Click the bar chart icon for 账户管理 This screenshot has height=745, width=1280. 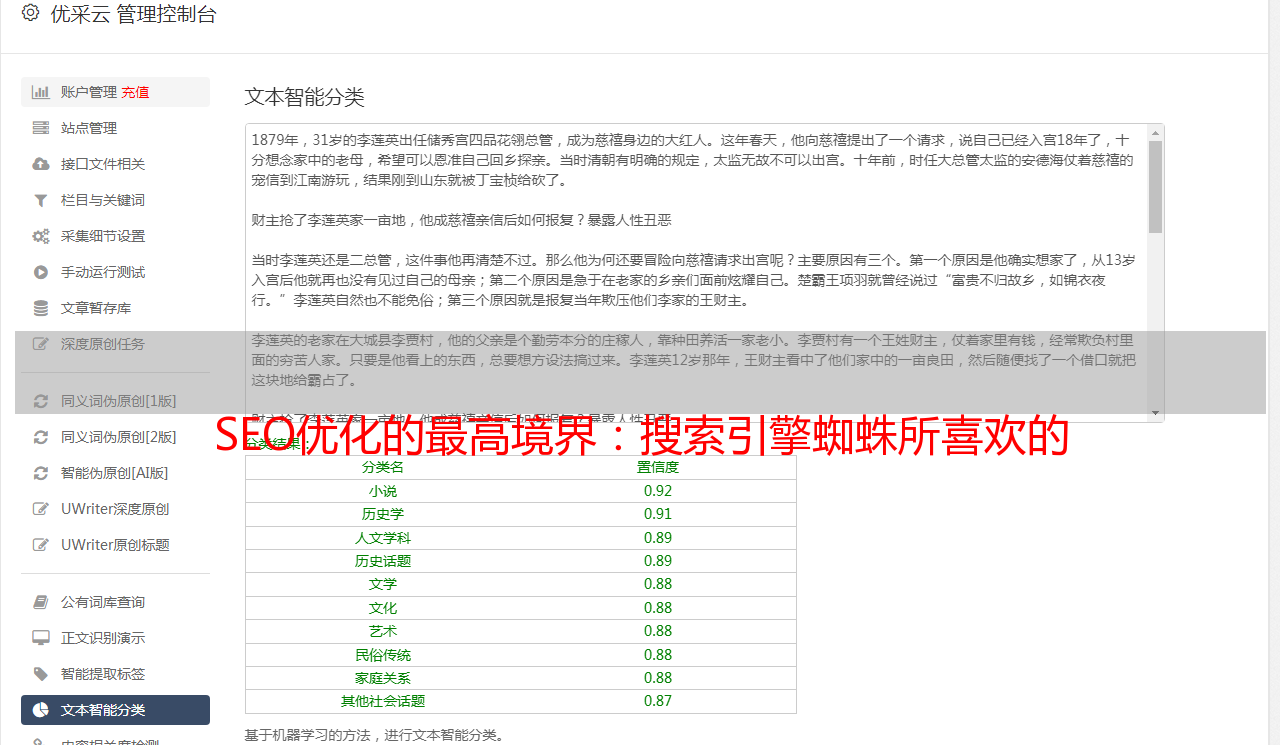pos(41,92)
